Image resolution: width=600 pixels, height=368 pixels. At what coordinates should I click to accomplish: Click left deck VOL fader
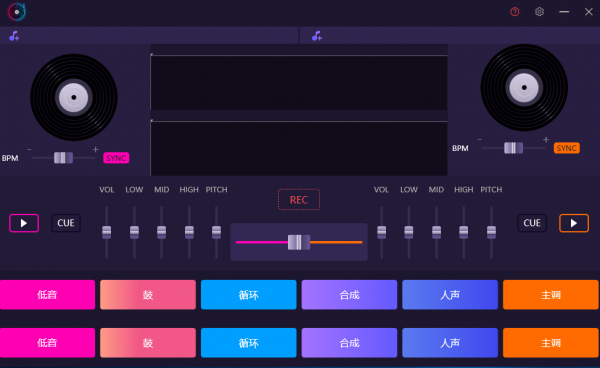(106, 232)
